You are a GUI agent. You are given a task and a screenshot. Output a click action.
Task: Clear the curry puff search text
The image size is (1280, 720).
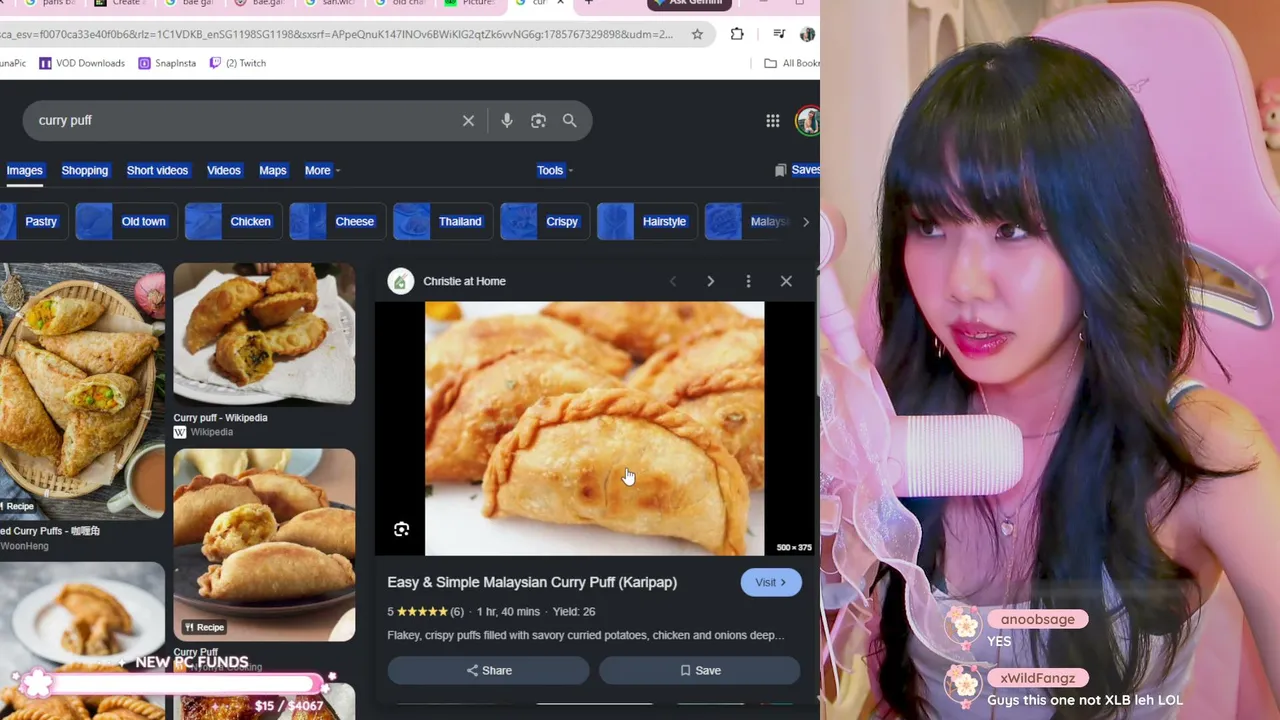click(x=468, y=121)
